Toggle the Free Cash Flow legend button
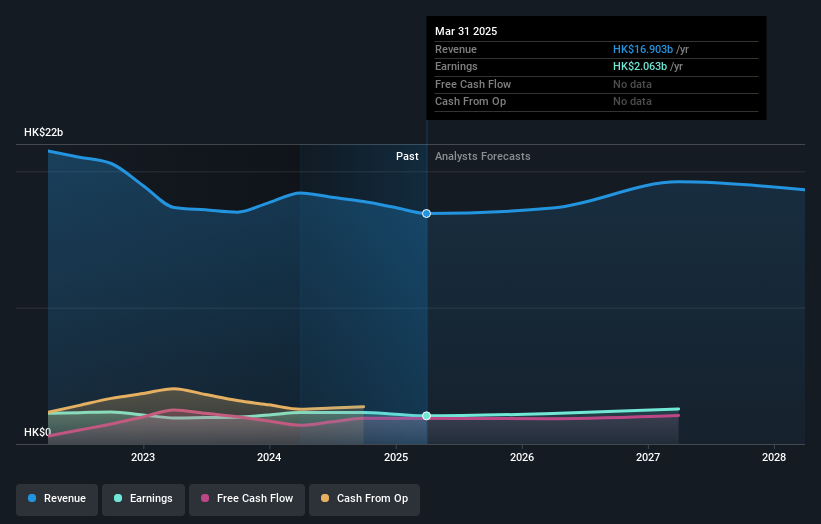The width and height of the screenshot is (821, 524). pyautogui.click(x=247, y=499)
